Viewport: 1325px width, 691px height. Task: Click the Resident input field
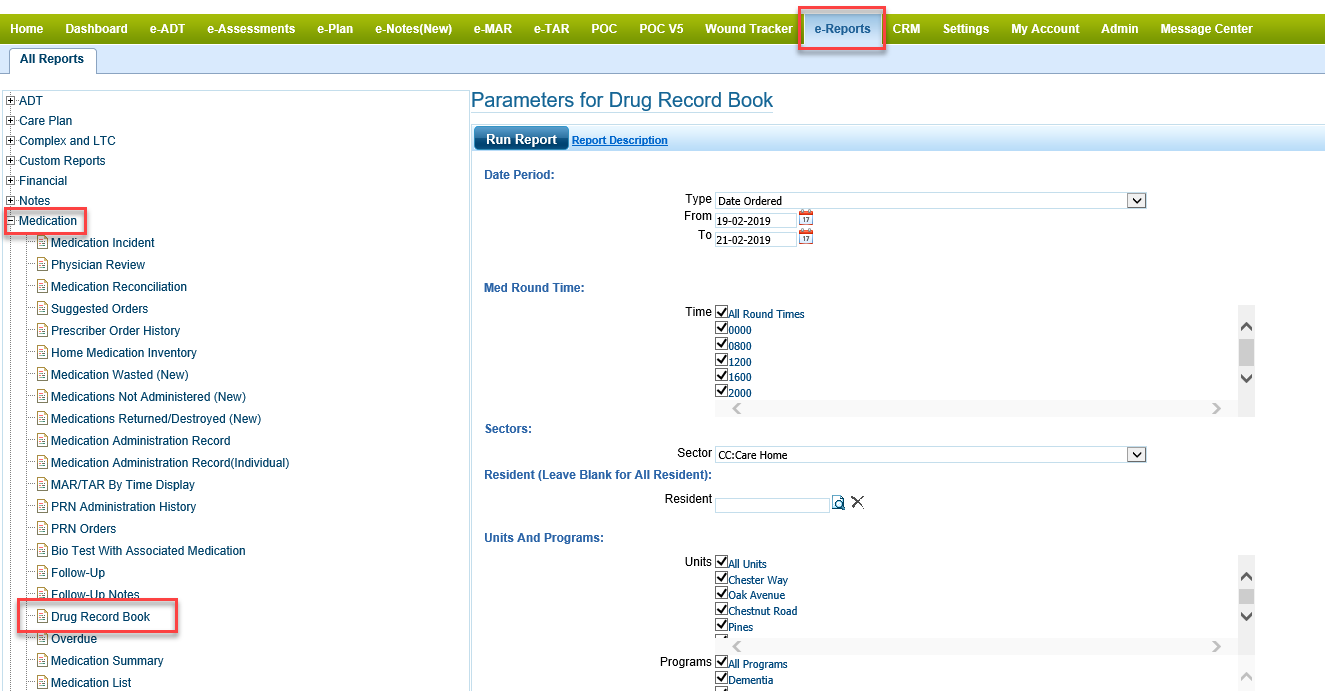772,504
